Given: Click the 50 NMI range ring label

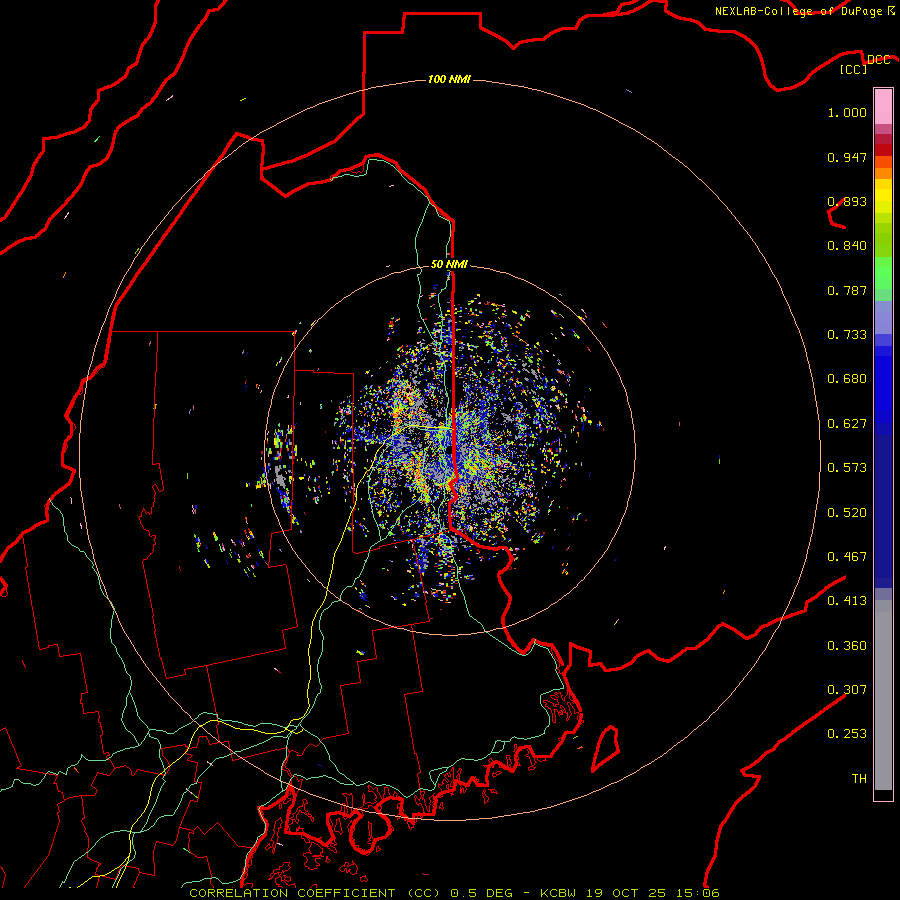Looking at the screenshot, I should point(449,264).
